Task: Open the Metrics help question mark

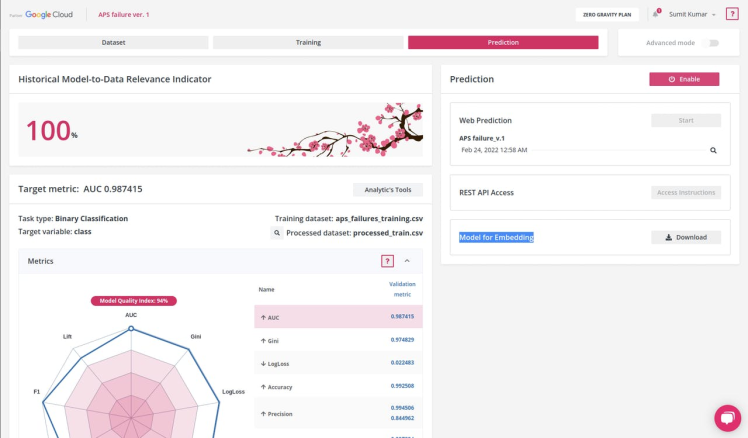Action: point(387,261)
